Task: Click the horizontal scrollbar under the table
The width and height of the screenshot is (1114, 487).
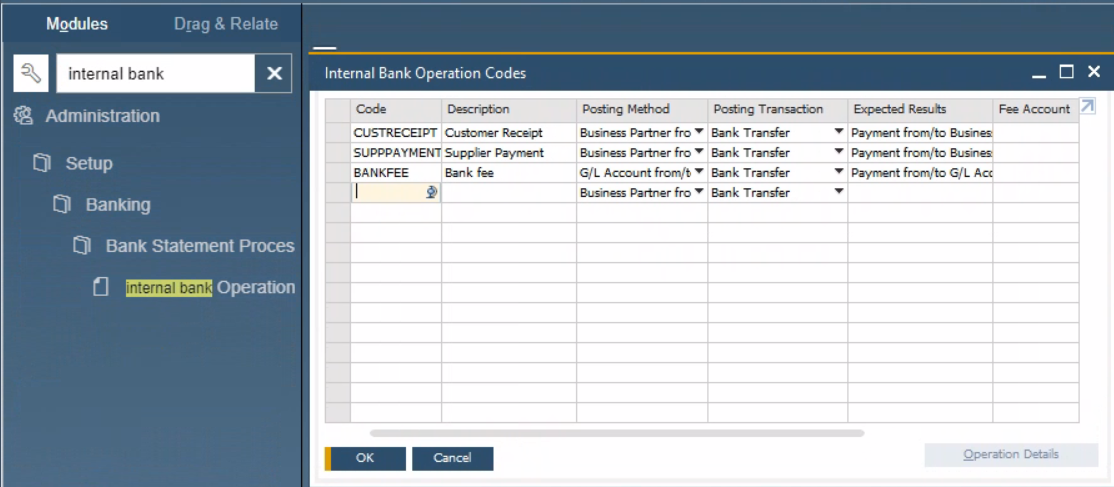Action: click(616, 433)
